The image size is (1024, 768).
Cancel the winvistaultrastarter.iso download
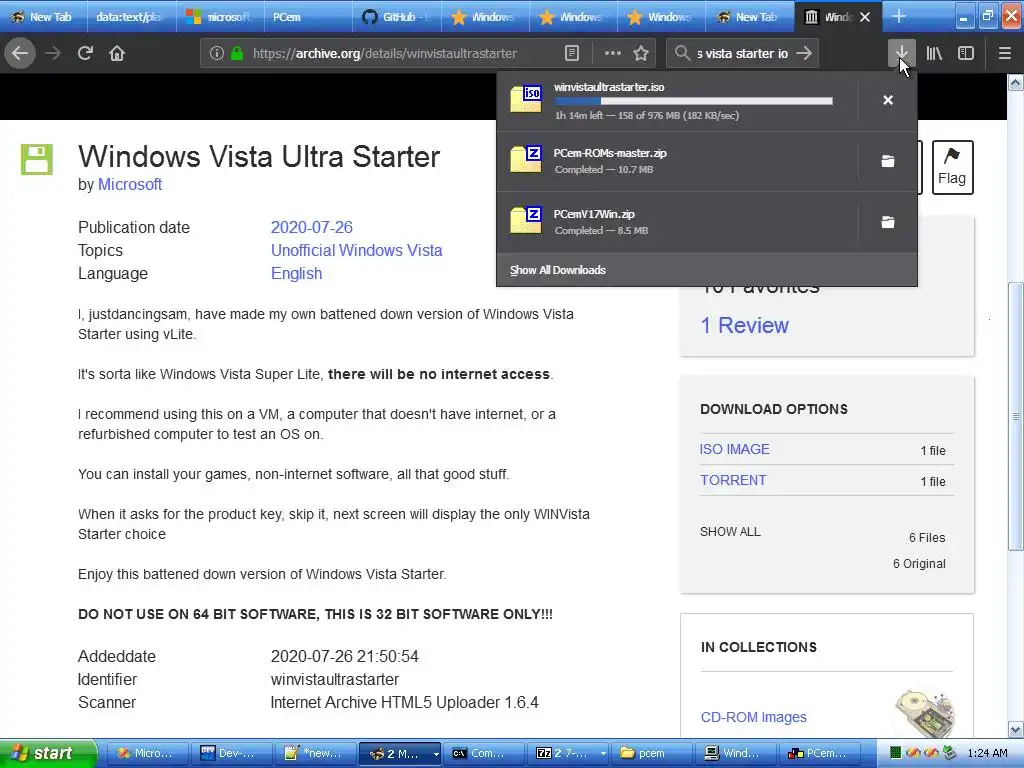click(888, 100)
